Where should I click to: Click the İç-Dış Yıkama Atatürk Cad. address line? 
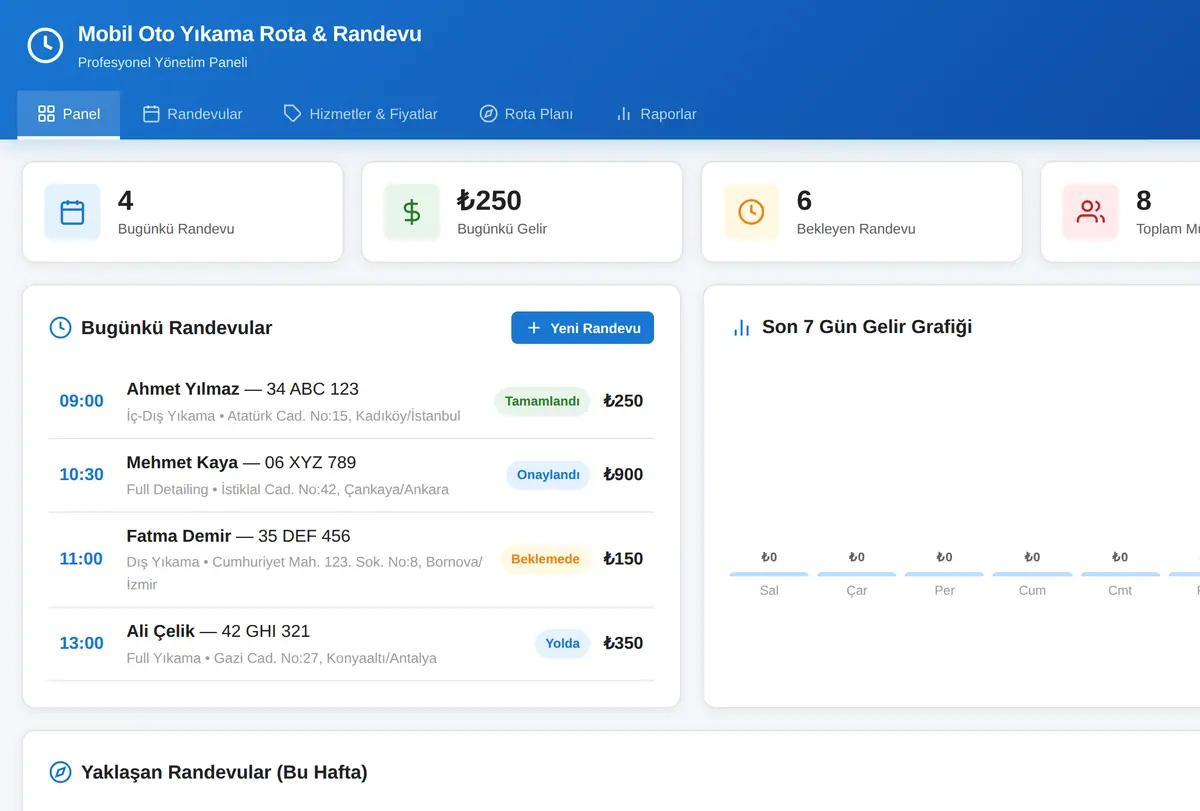(294, 416)
